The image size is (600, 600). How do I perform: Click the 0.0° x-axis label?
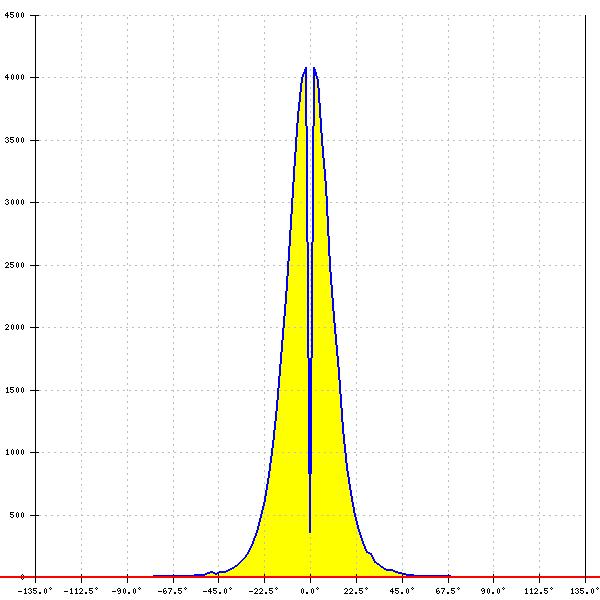[310, 591]
